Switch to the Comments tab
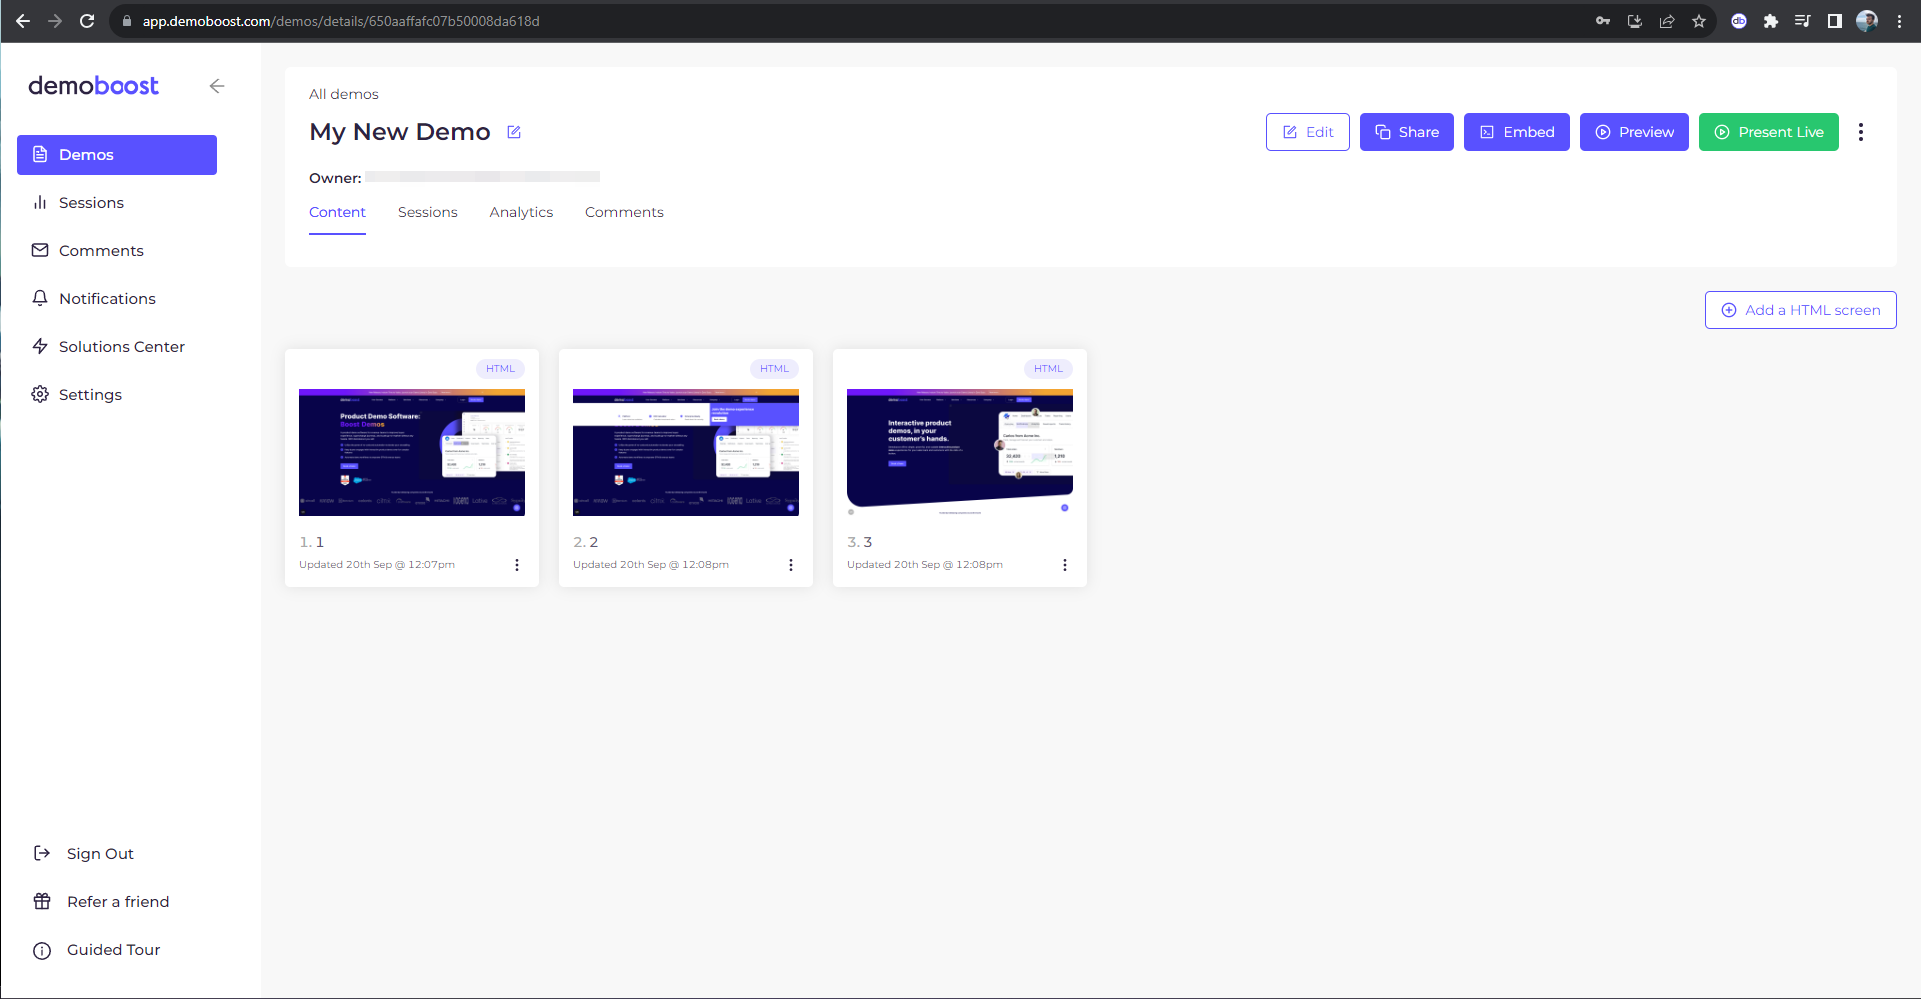 pyautogui.click(x=624, y=212)
